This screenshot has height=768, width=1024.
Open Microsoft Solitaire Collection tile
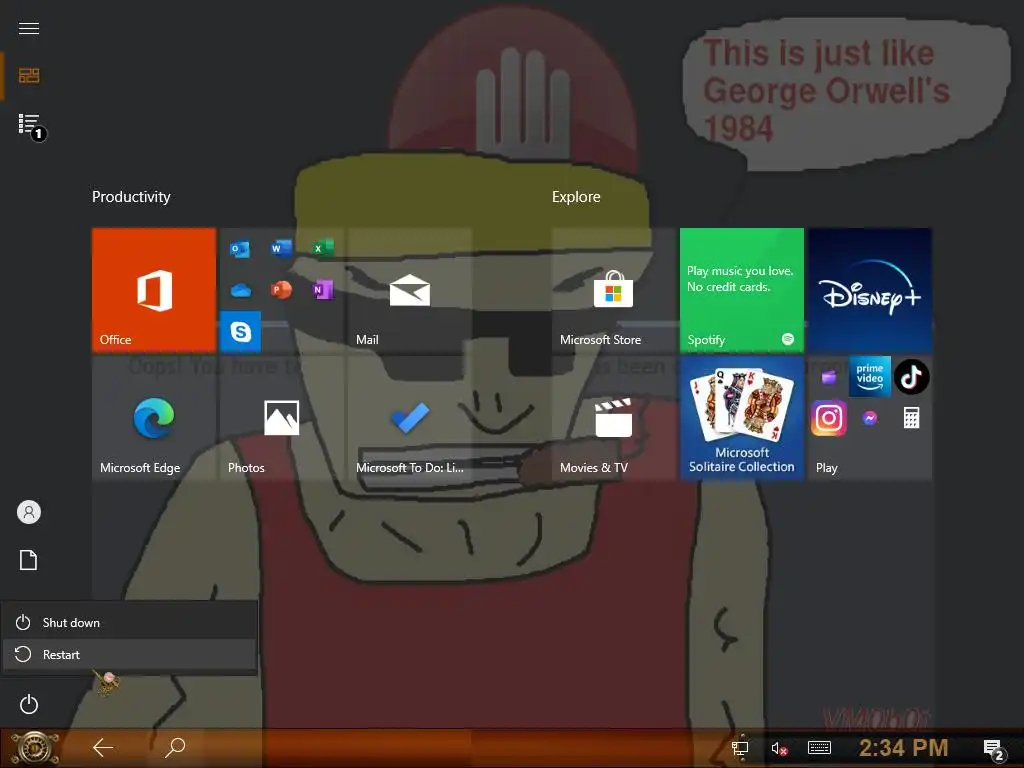click(742, 418)
